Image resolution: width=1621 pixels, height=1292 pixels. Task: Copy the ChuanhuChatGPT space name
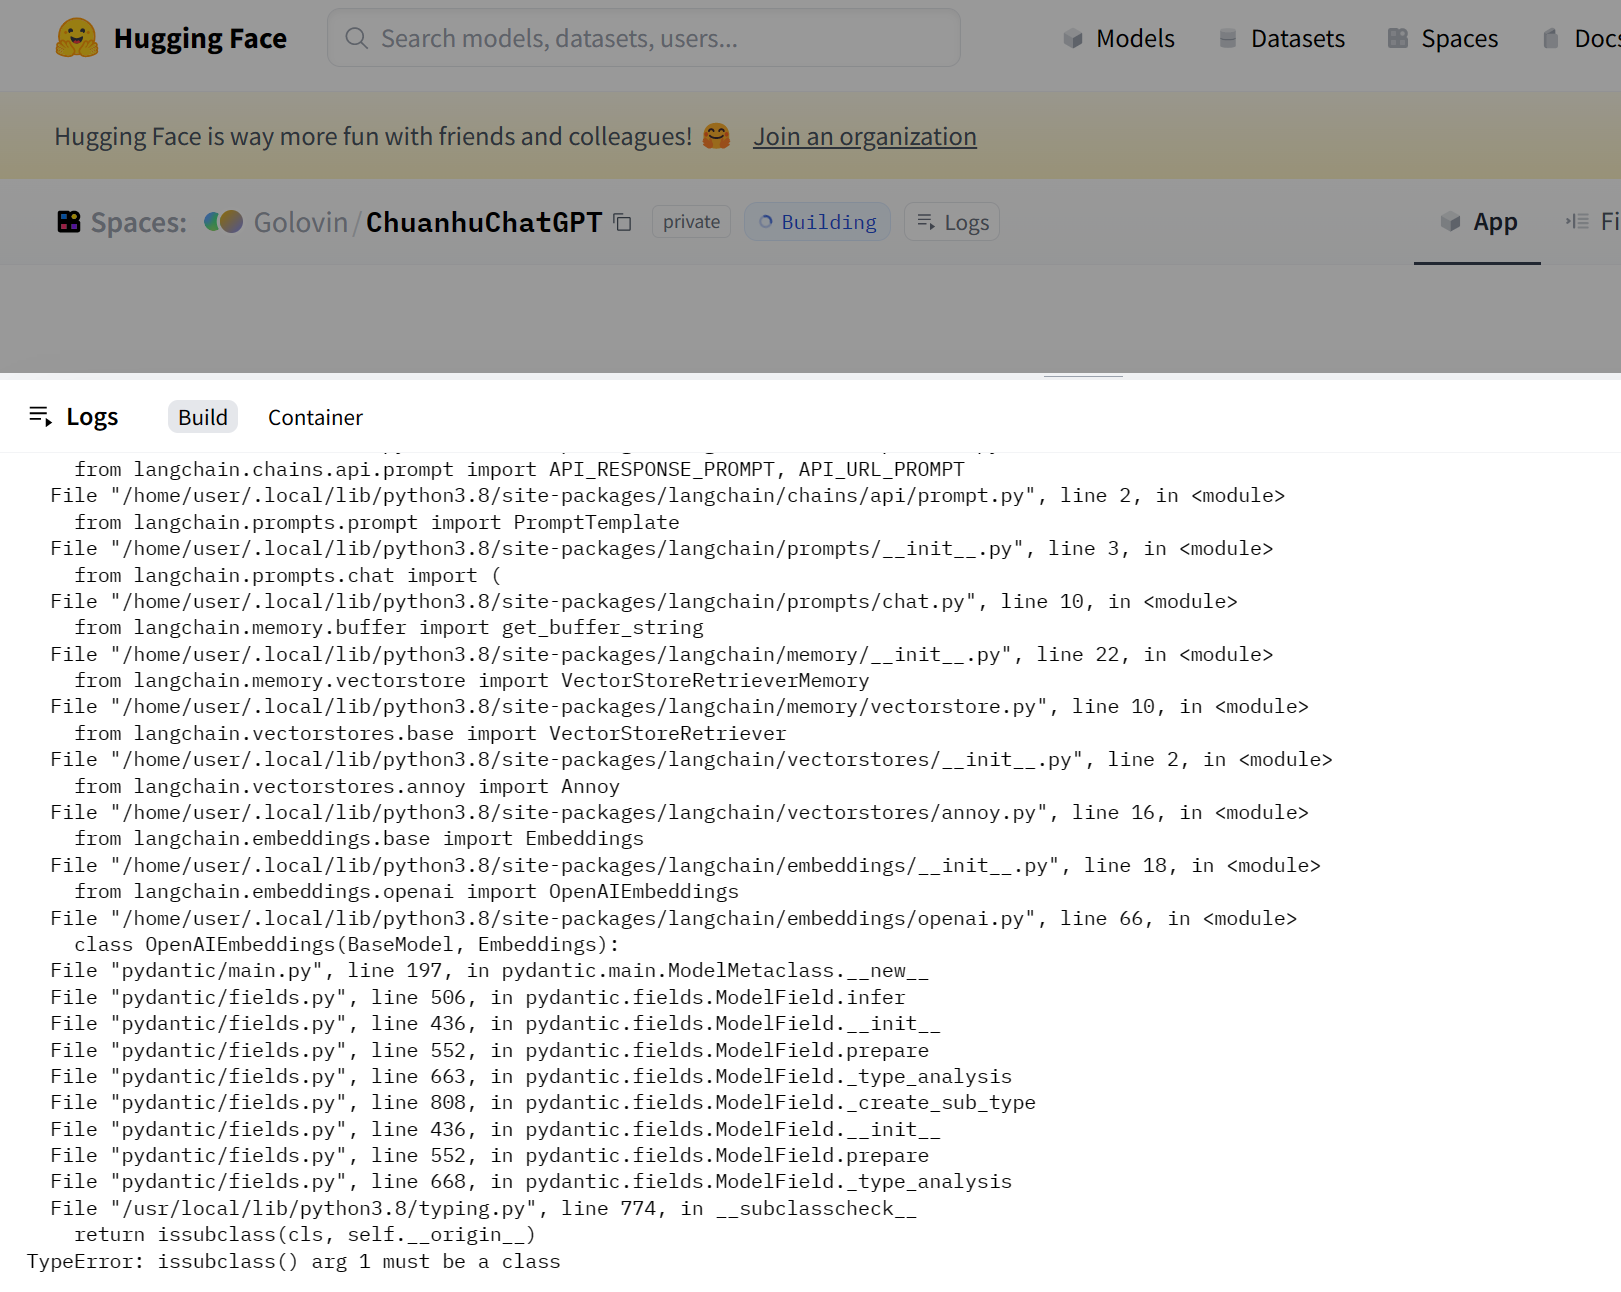pyautogui.click(x=622, y=223)
